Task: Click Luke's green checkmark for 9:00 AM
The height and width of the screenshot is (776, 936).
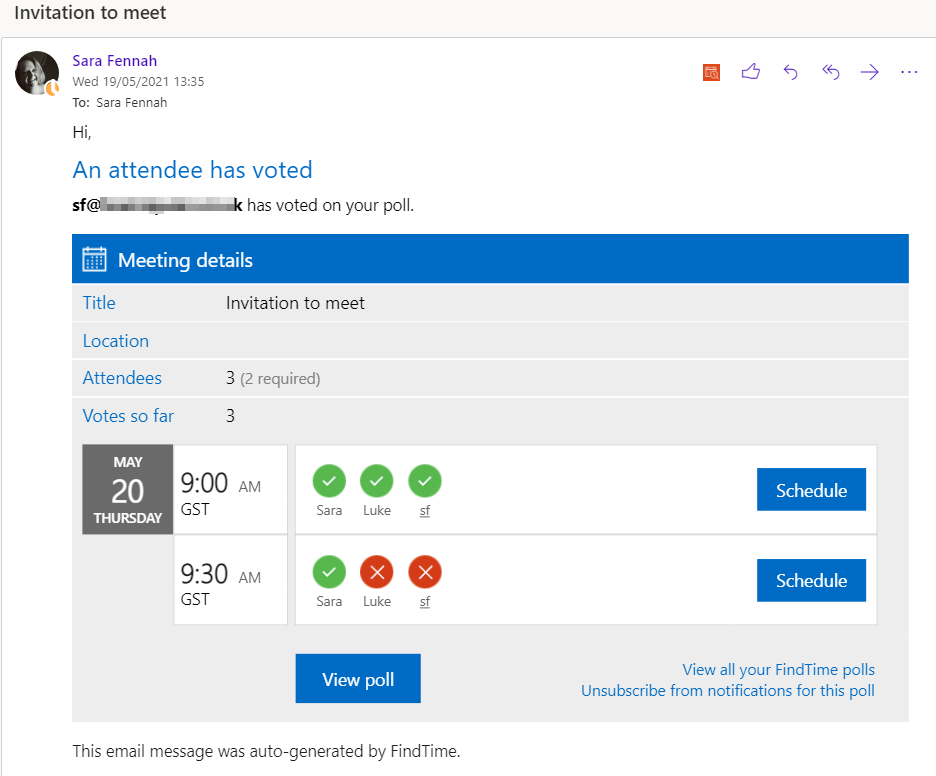Action: pos(377,481)
